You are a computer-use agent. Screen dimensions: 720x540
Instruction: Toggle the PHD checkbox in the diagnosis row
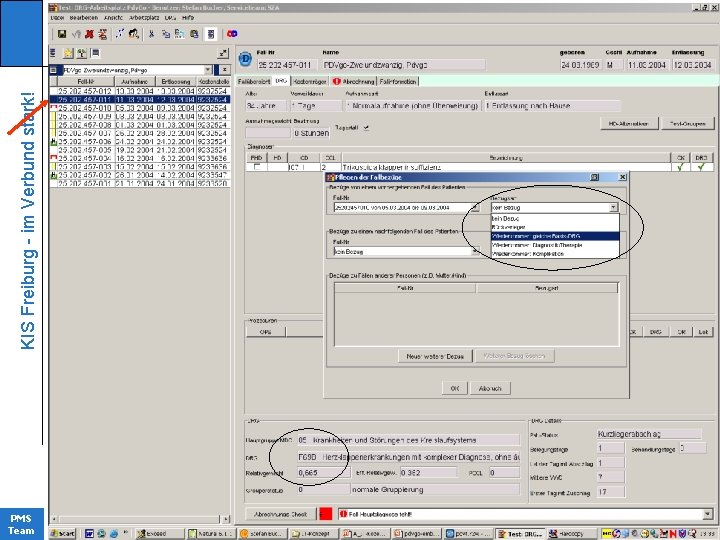pyautogui.click(x=257, y=167)
